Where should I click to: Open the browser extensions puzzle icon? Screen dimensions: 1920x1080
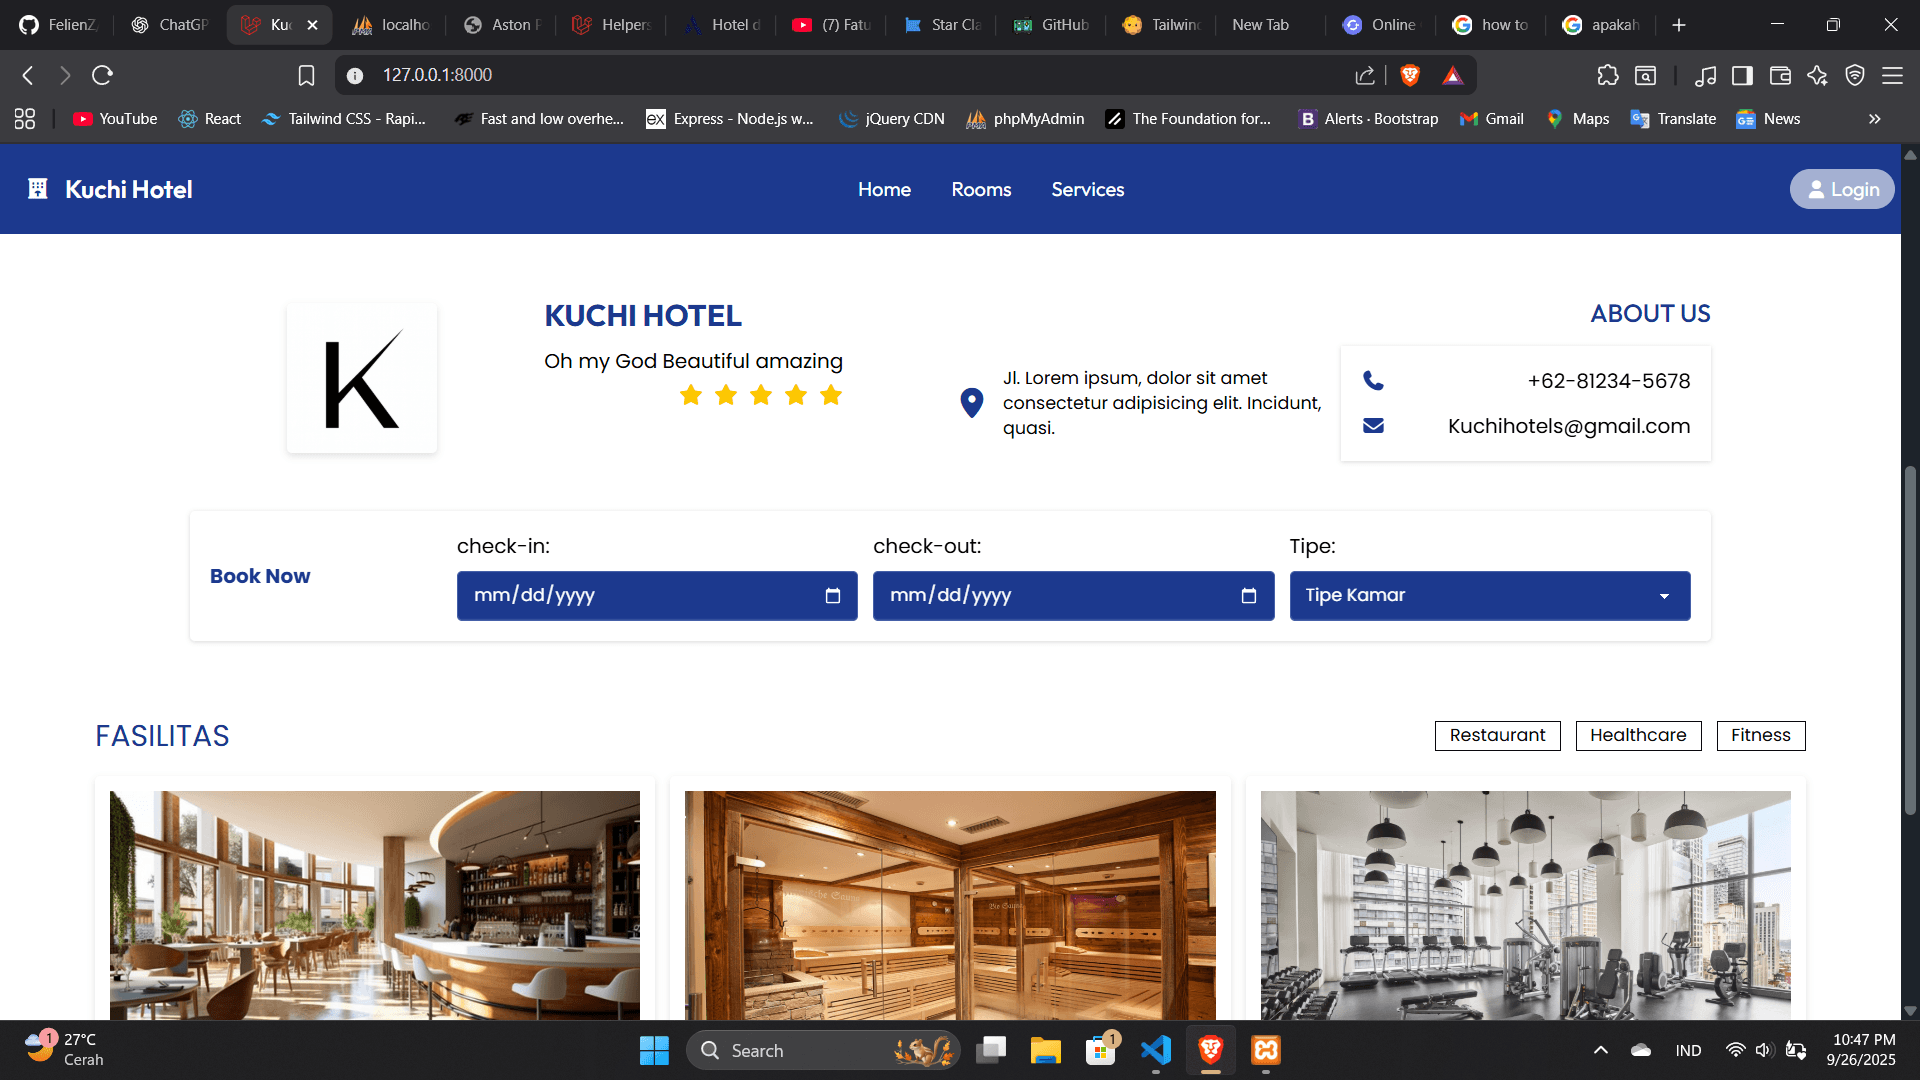(x=1607, y=75)
